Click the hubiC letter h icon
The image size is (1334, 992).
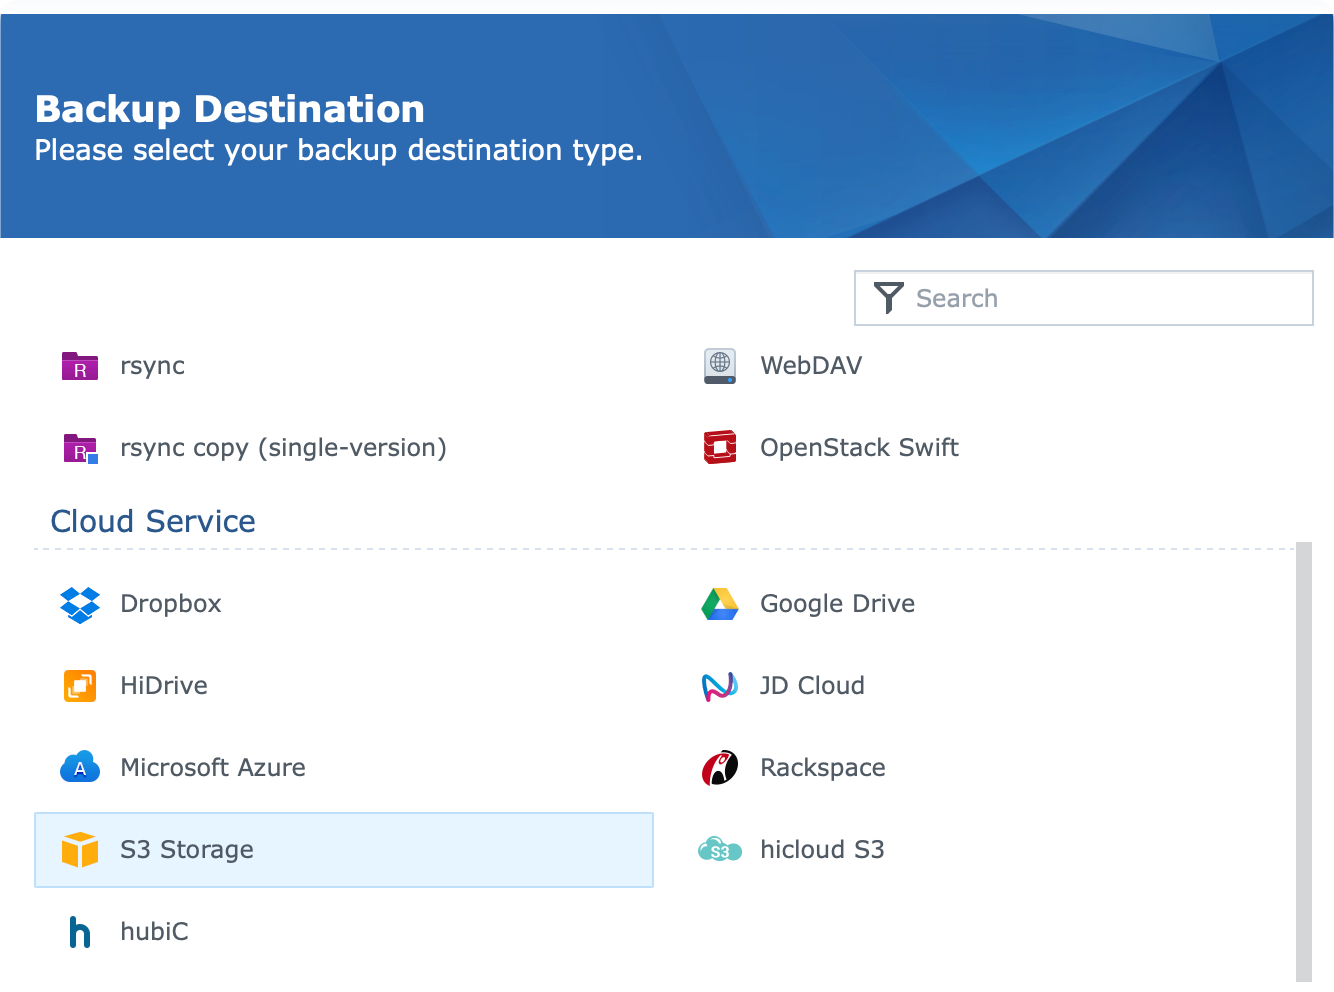click(x=80, y=932)
